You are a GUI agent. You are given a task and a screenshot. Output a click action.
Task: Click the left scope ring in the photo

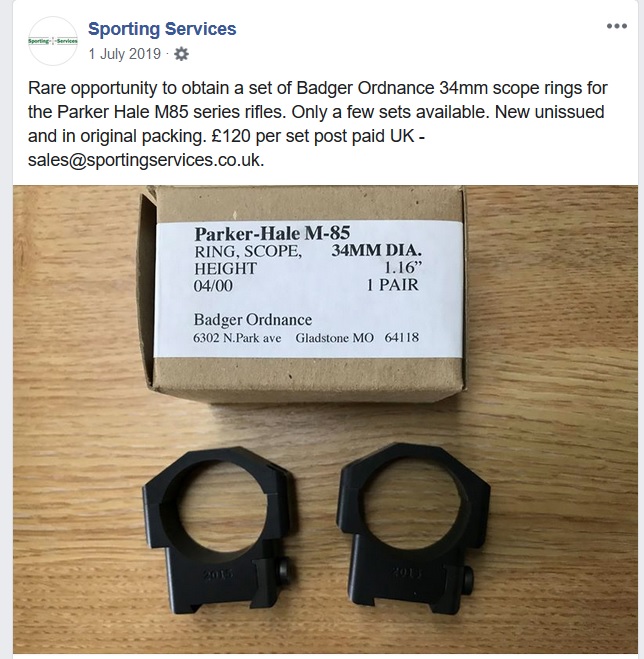(x=218, y=530)
